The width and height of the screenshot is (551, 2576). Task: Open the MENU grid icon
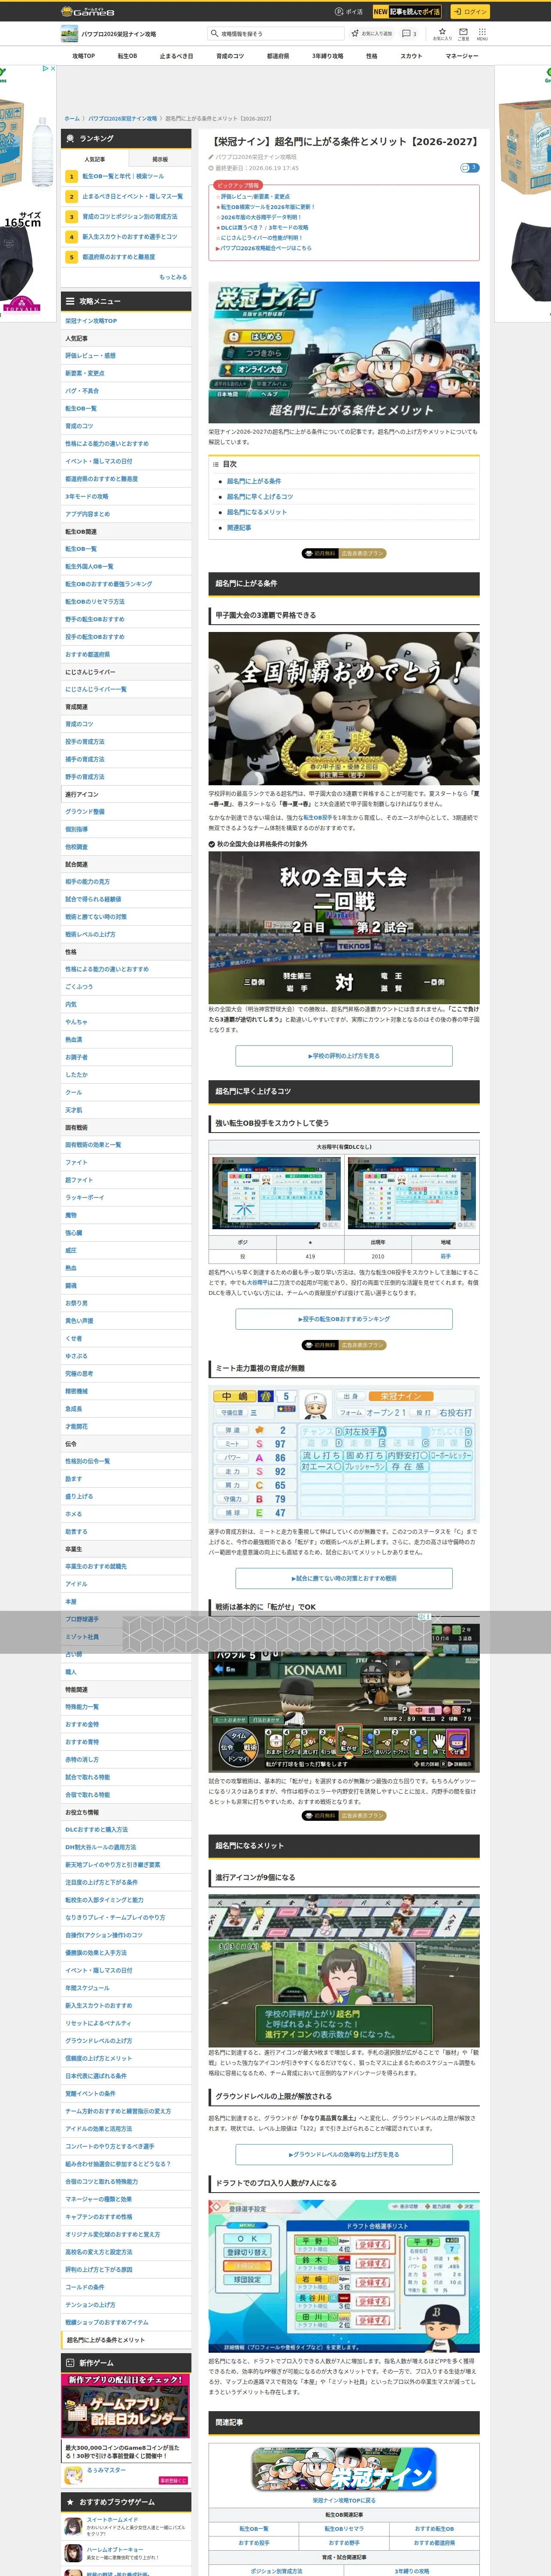[x=482, y=33]
